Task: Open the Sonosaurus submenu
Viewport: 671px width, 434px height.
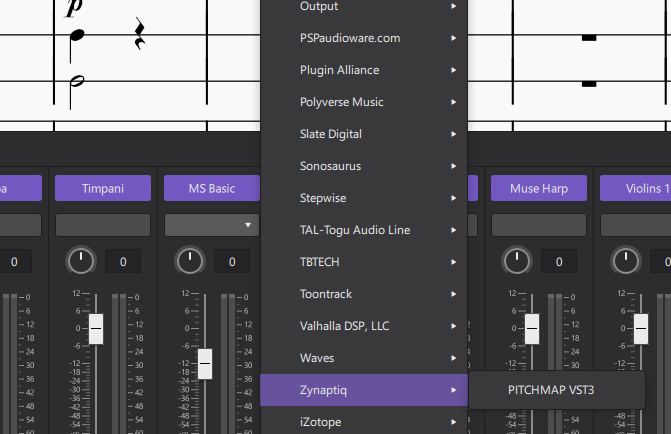Action: coord(364,166)
